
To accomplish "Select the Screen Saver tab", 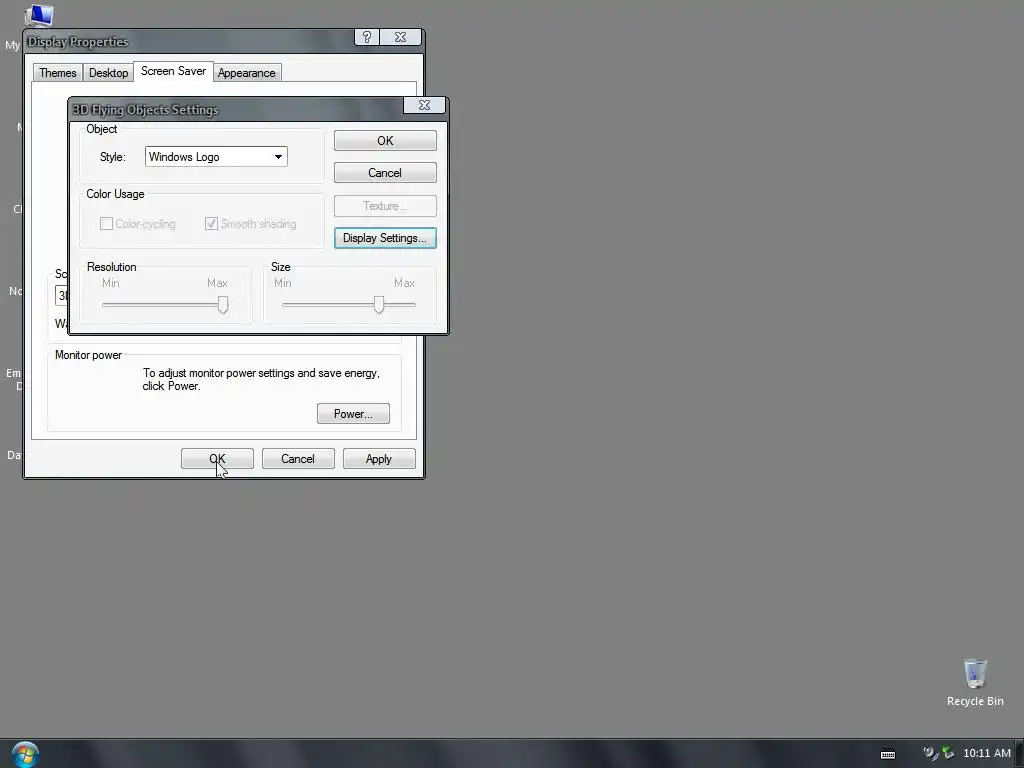I will point(173,71).
